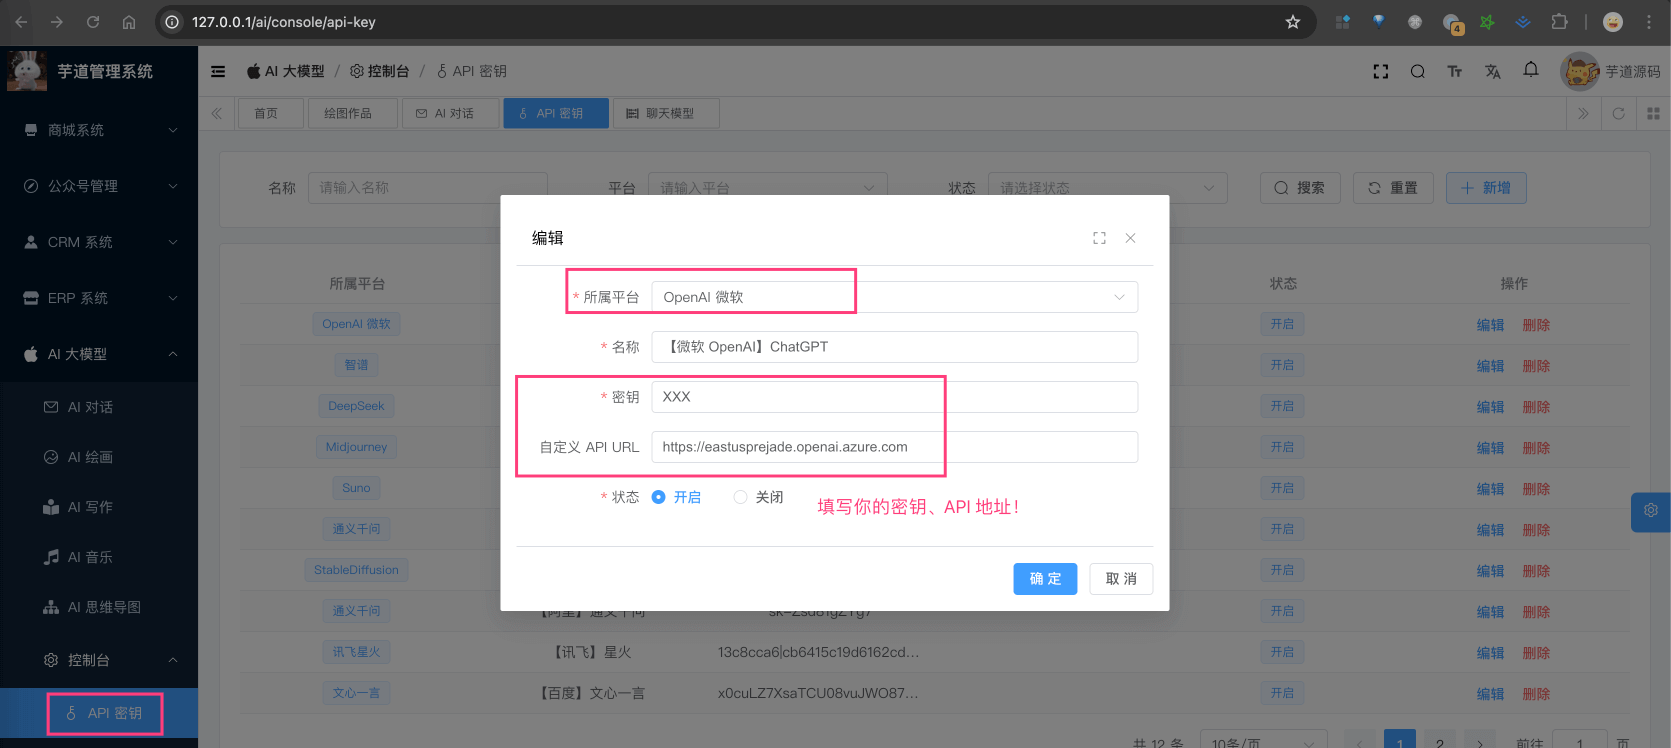Collapse the AI 大模型 sidebar section
This screenshot has height=748, width=1671.
point(99,354)
